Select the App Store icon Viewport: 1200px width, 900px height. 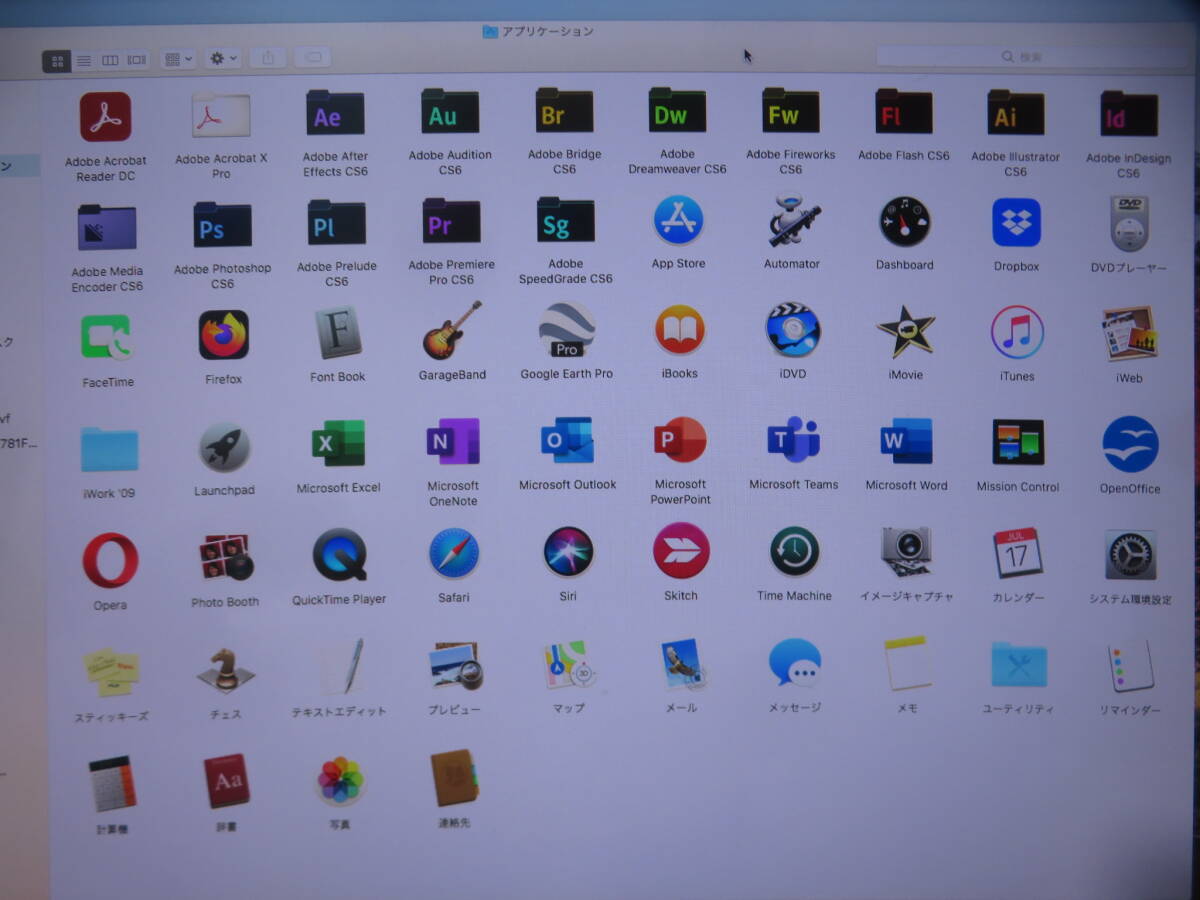(x=679, y=220)
